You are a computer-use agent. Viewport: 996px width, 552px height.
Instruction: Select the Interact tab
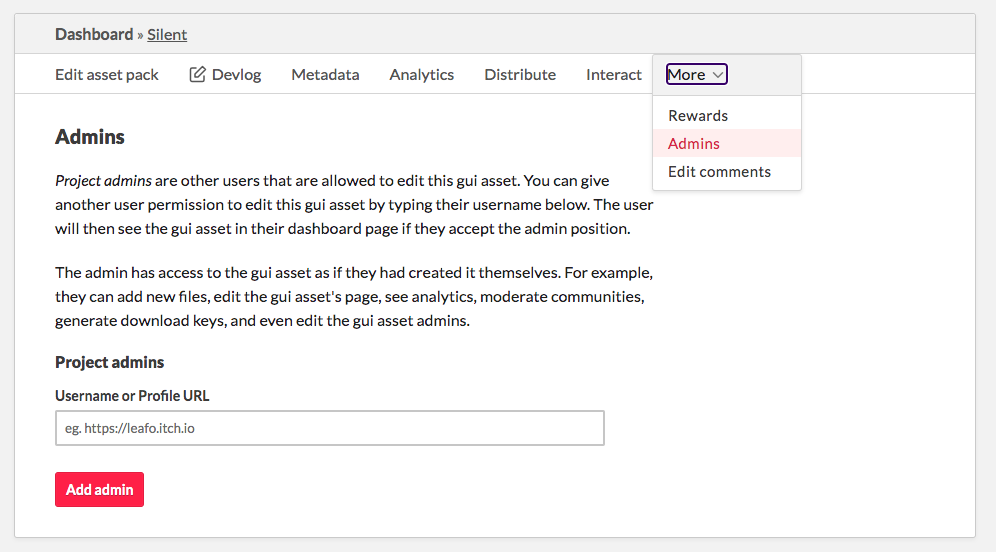click(x=614, y=75)
